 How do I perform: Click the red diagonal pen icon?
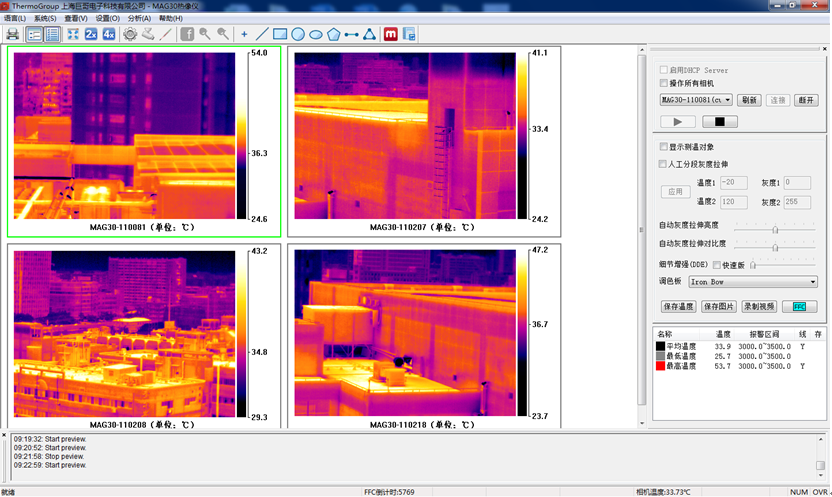pos(166,34)
